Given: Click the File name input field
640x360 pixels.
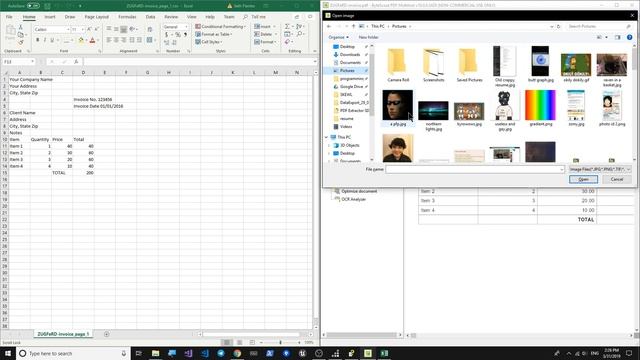Looking at the screenshot, I should click(x=475, y=169).
